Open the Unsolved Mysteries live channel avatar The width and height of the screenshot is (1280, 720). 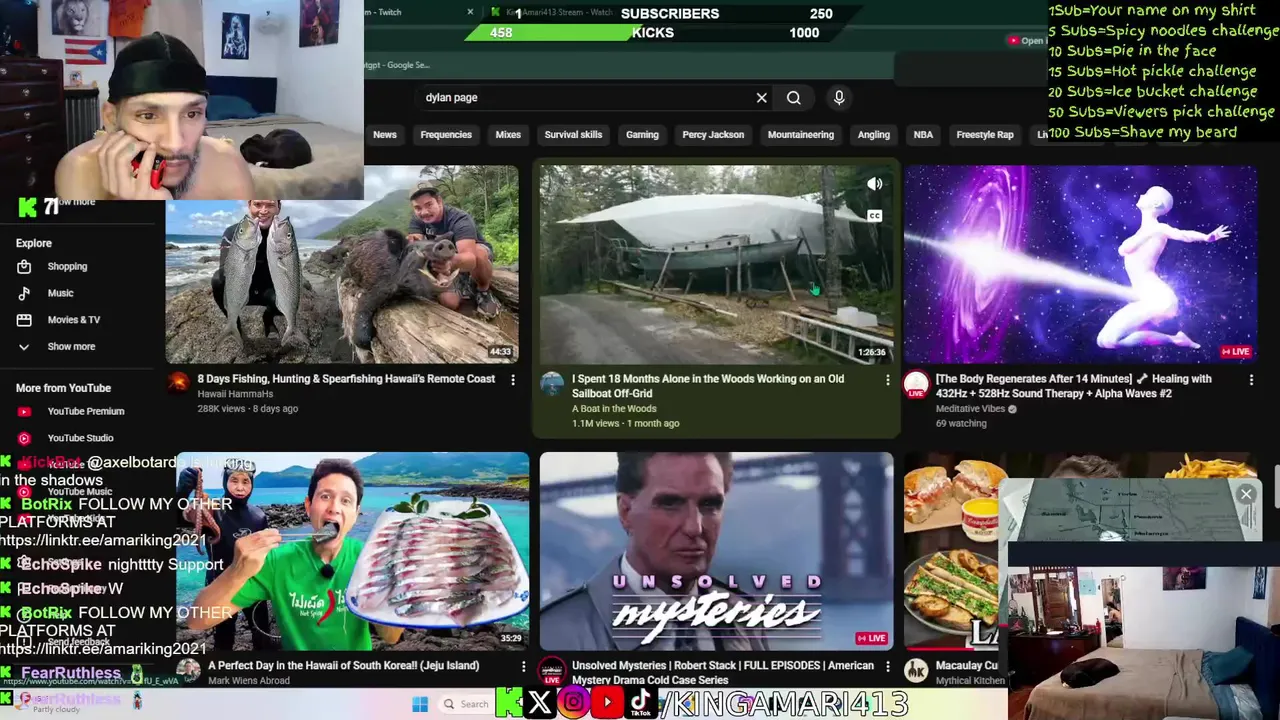(552, 671)
